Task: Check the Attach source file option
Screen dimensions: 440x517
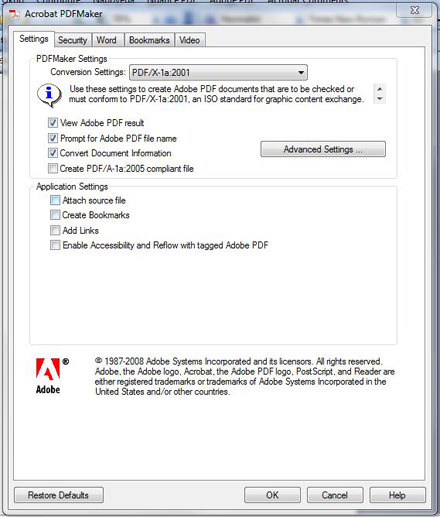Action: (55, 200)
